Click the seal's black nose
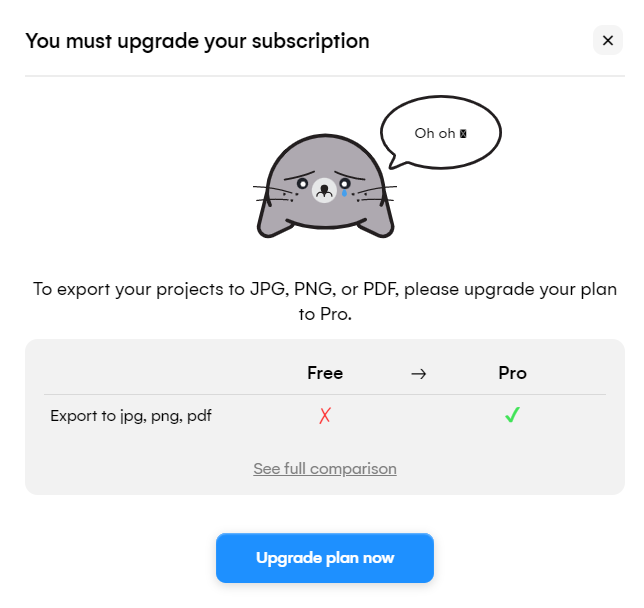 click(324, 190)
